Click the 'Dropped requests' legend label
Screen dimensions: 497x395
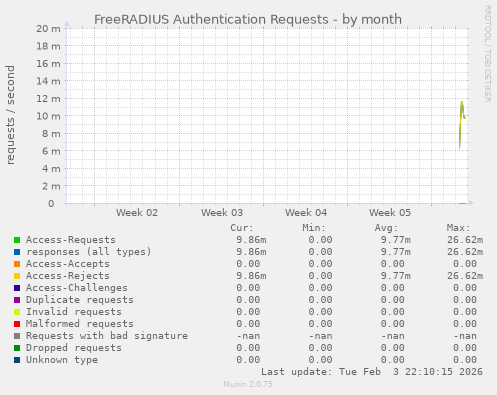[x=74, y=348]
